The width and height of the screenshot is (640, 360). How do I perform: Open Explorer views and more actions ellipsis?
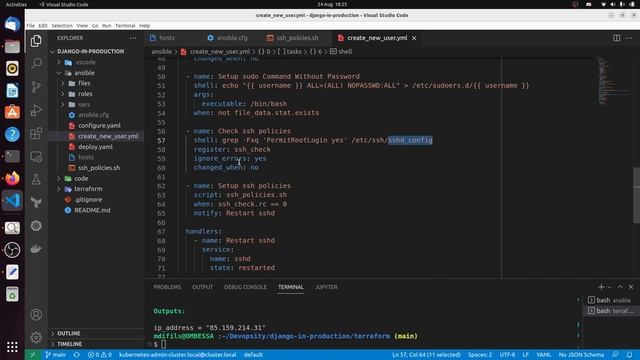pos(133,38)
